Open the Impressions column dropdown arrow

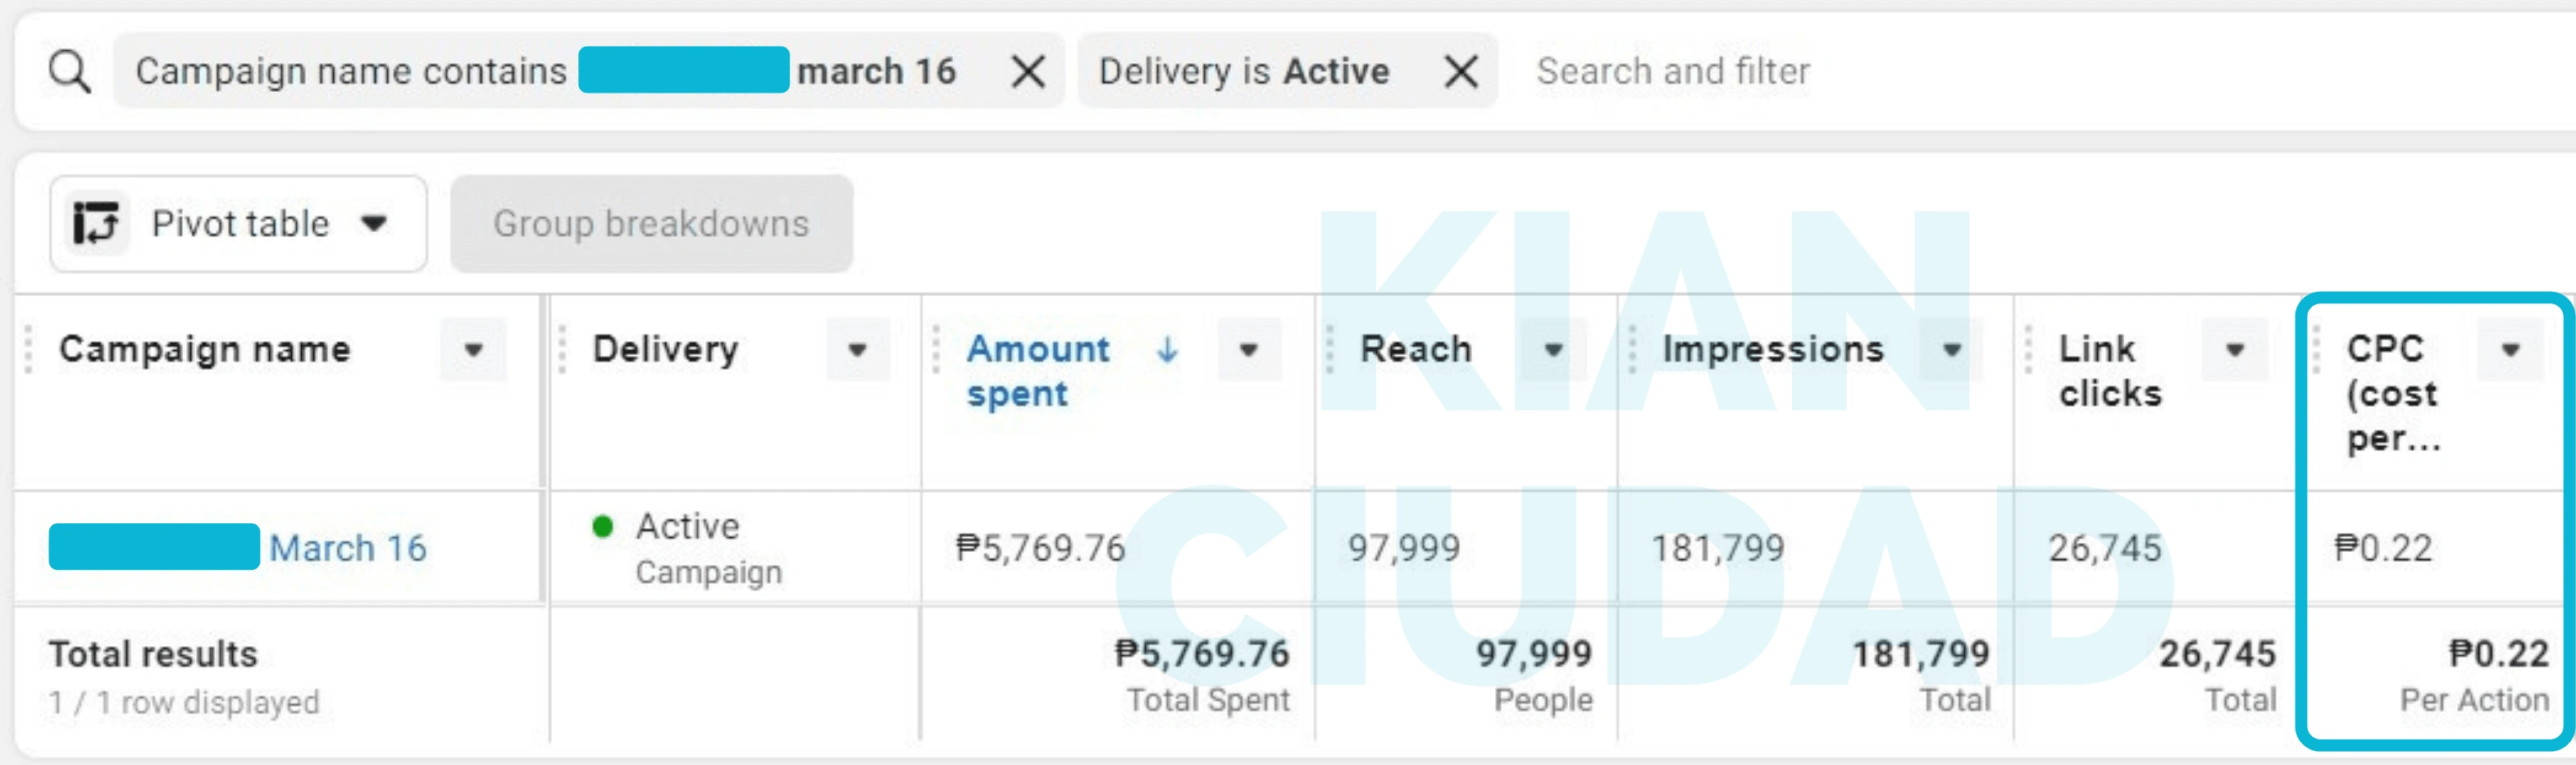point(1951,350)
